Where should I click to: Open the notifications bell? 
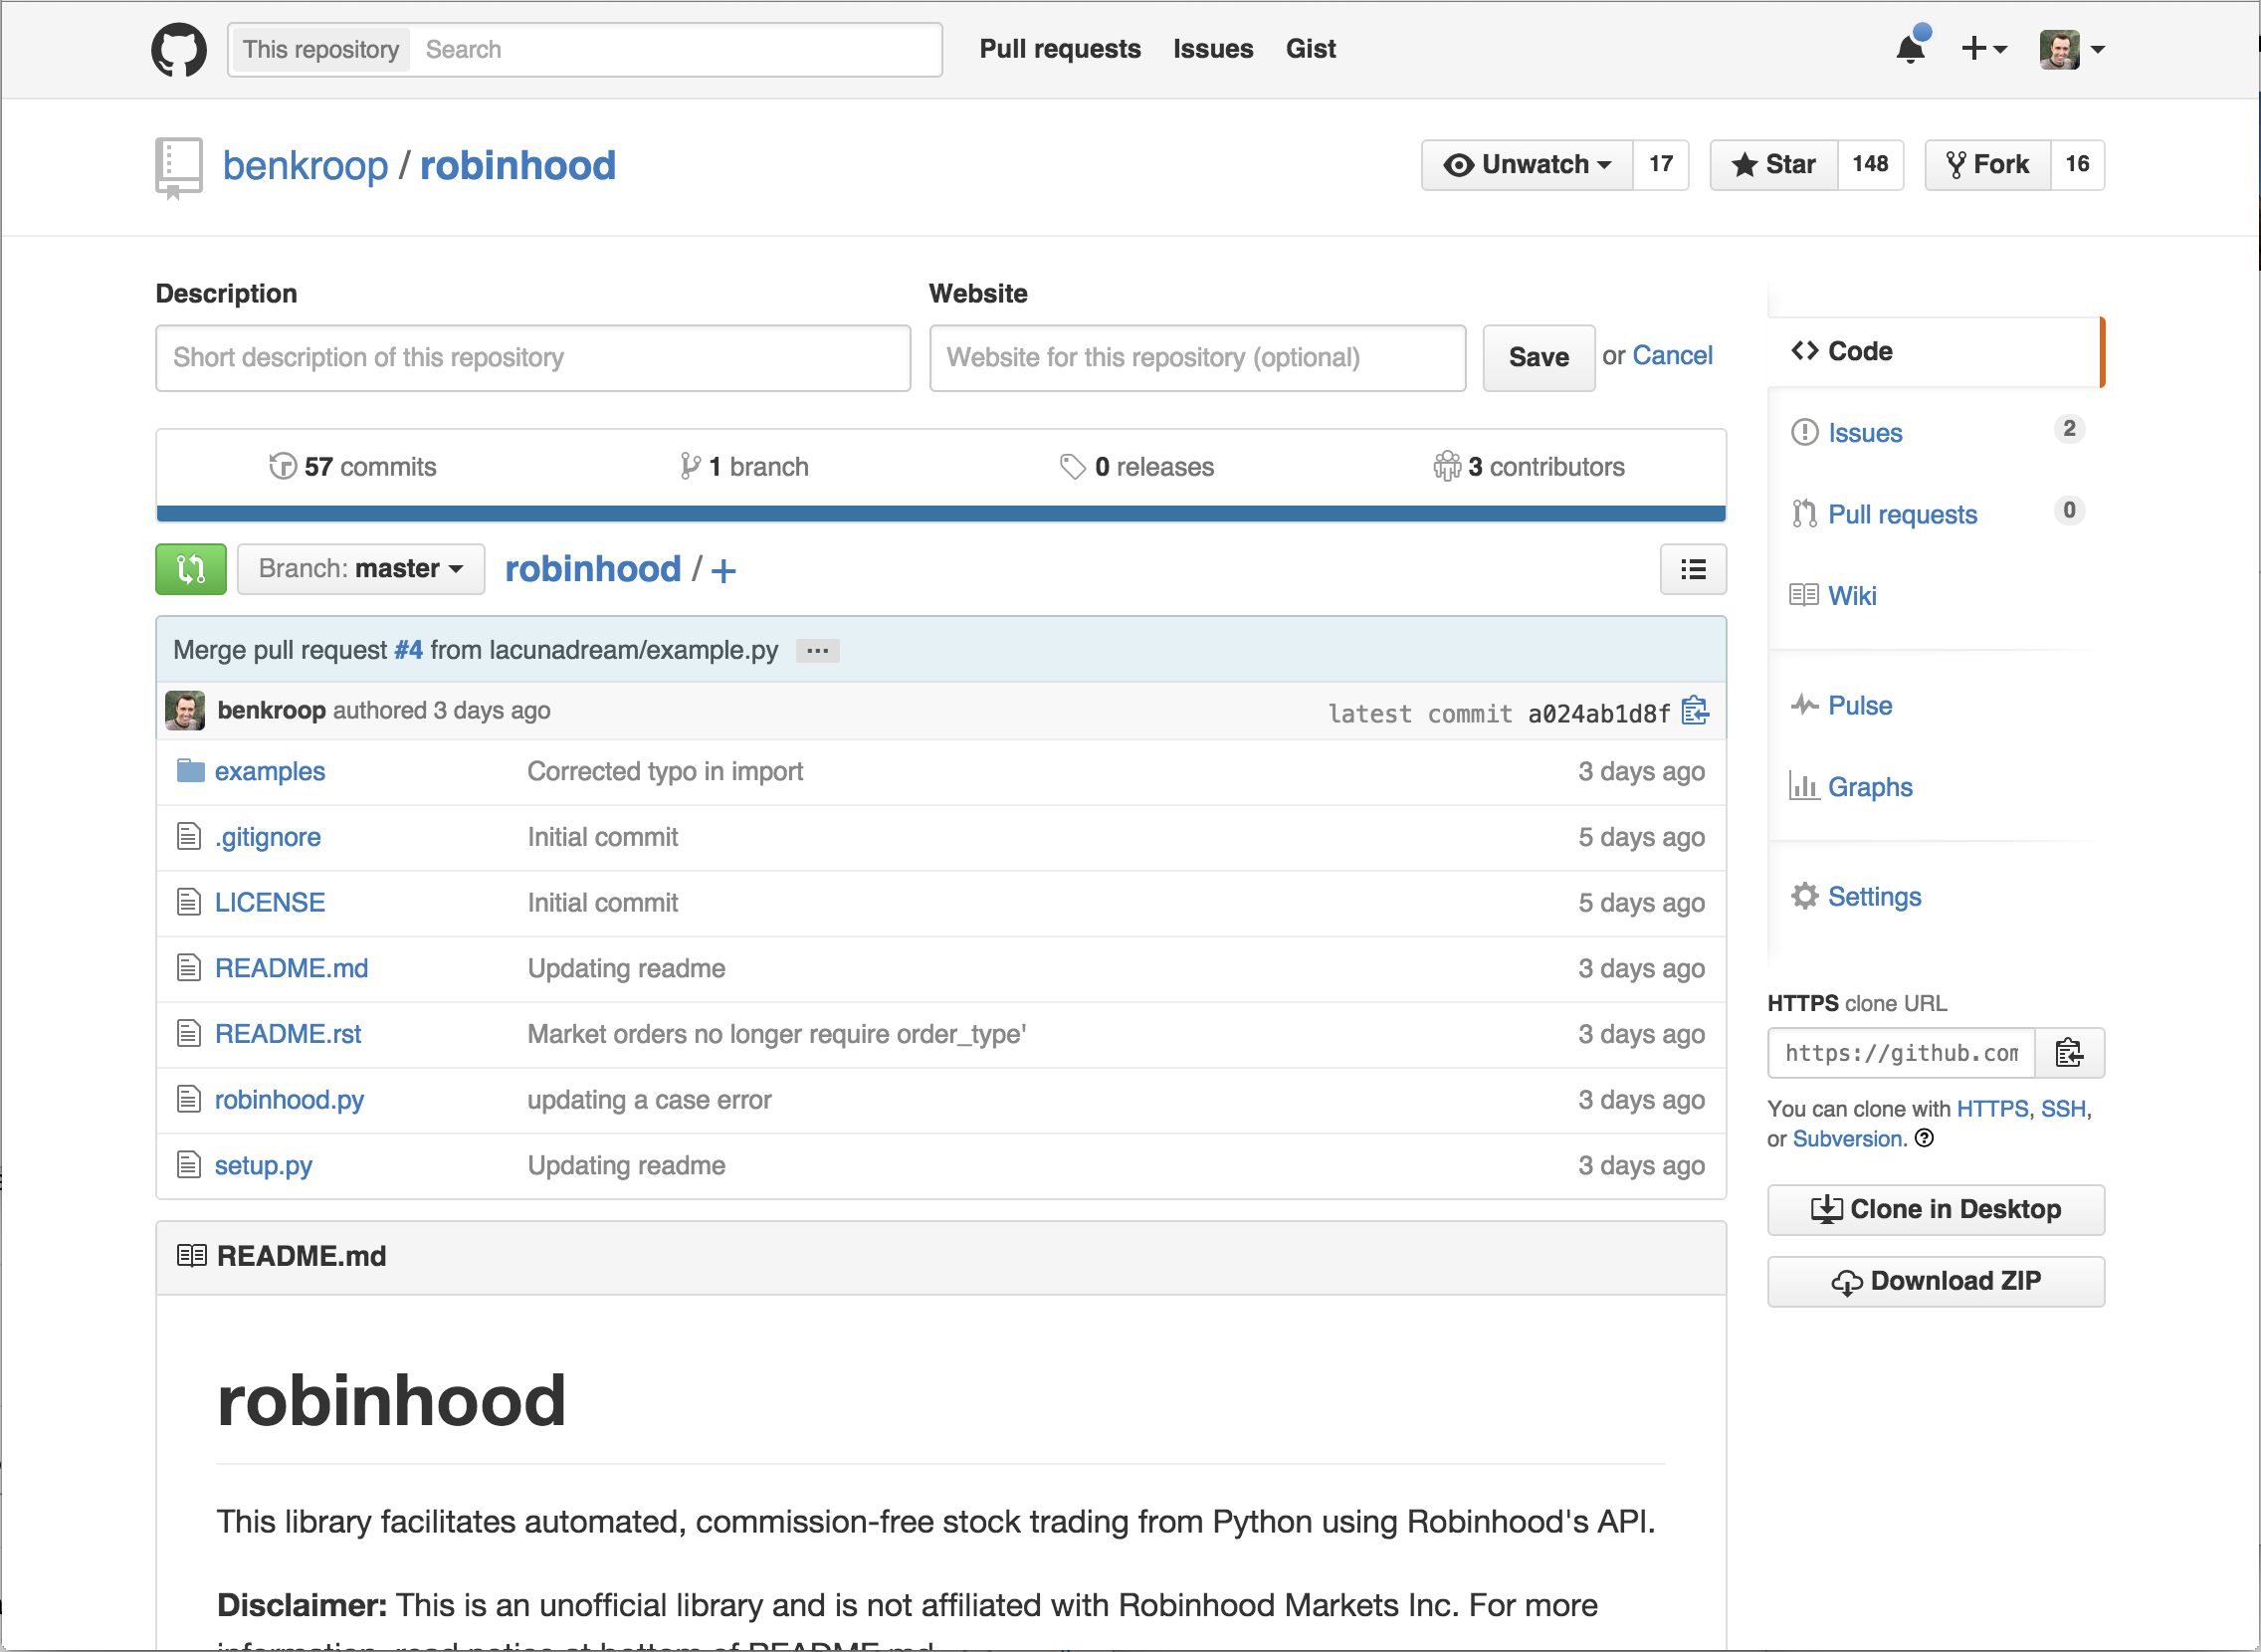1910,48
